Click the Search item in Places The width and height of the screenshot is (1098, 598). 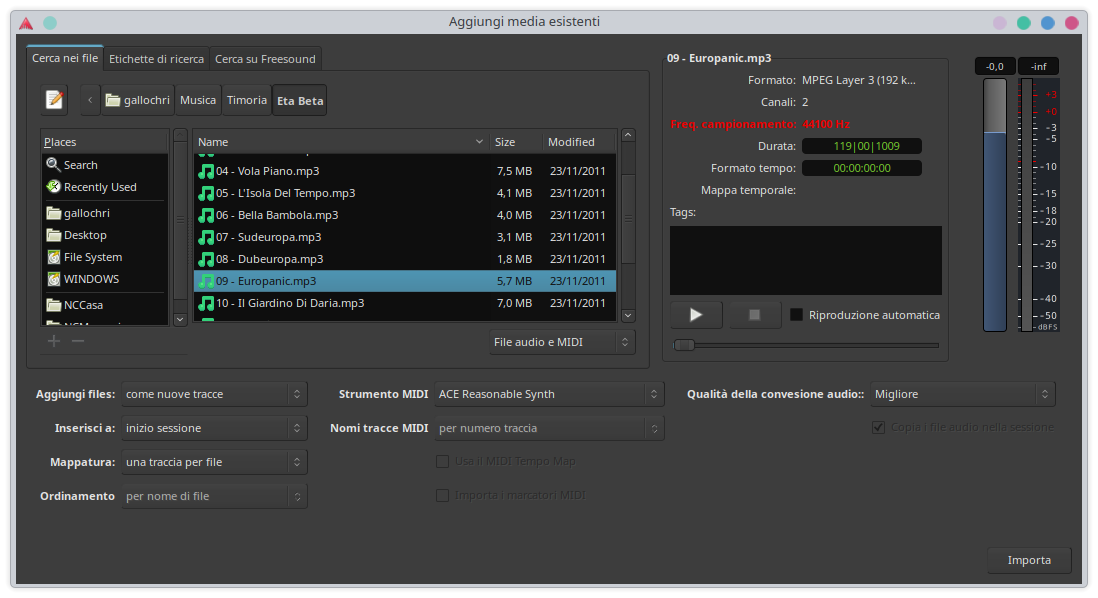[x=80, y=165]
